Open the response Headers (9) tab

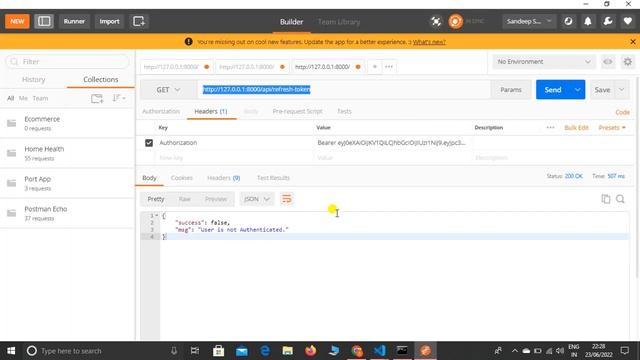224,178
